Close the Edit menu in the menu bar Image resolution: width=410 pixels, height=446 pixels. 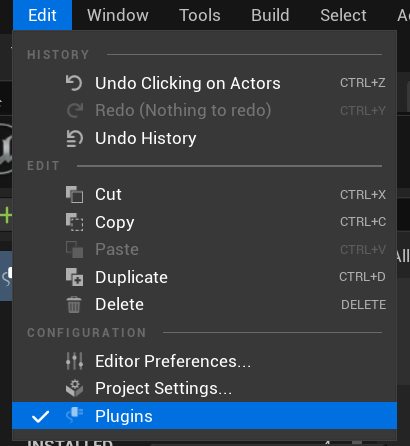pyautogui.click(x=42, y=15)
